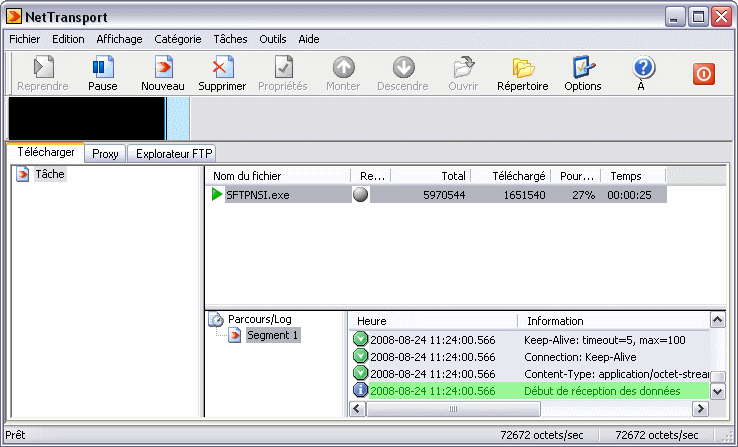This screenshot has height=447, width=738.
Task: Click elapsed time 00:00:25
Action: [x=629, y=195]
